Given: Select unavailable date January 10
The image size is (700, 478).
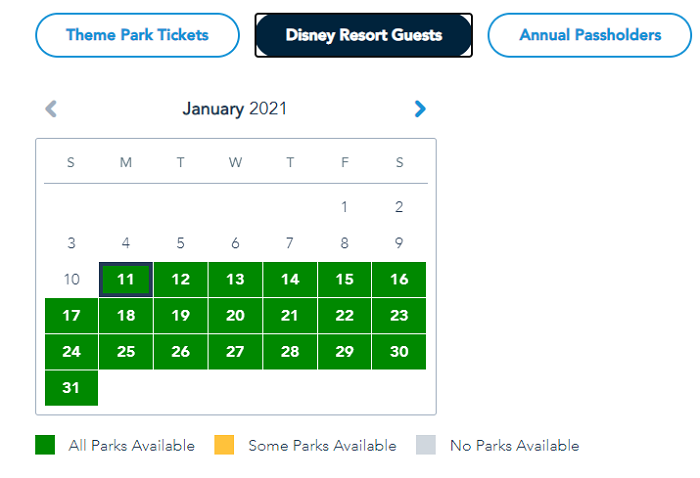Looking at the screenshot, I should 71,280.
